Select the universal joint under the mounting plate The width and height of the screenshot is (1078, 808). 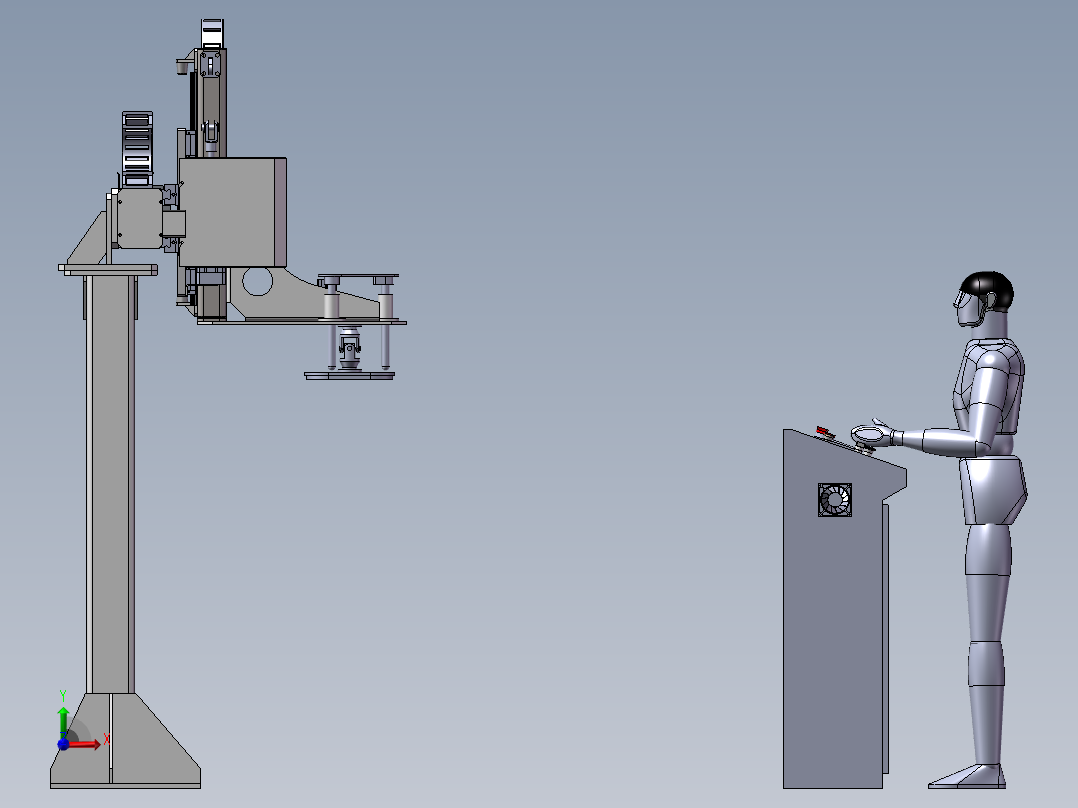point(349,349)
